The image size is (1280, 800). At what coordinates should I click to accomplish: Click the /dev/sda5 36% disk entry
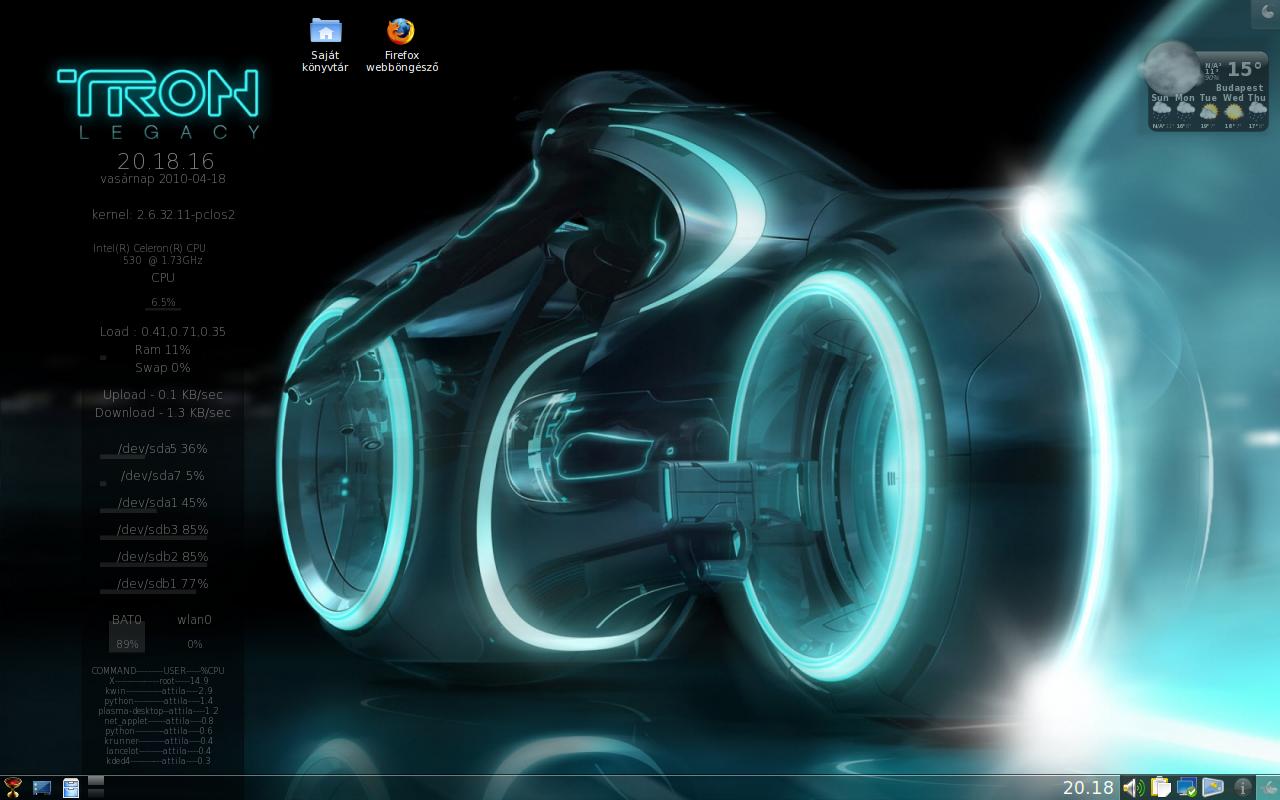163,449
